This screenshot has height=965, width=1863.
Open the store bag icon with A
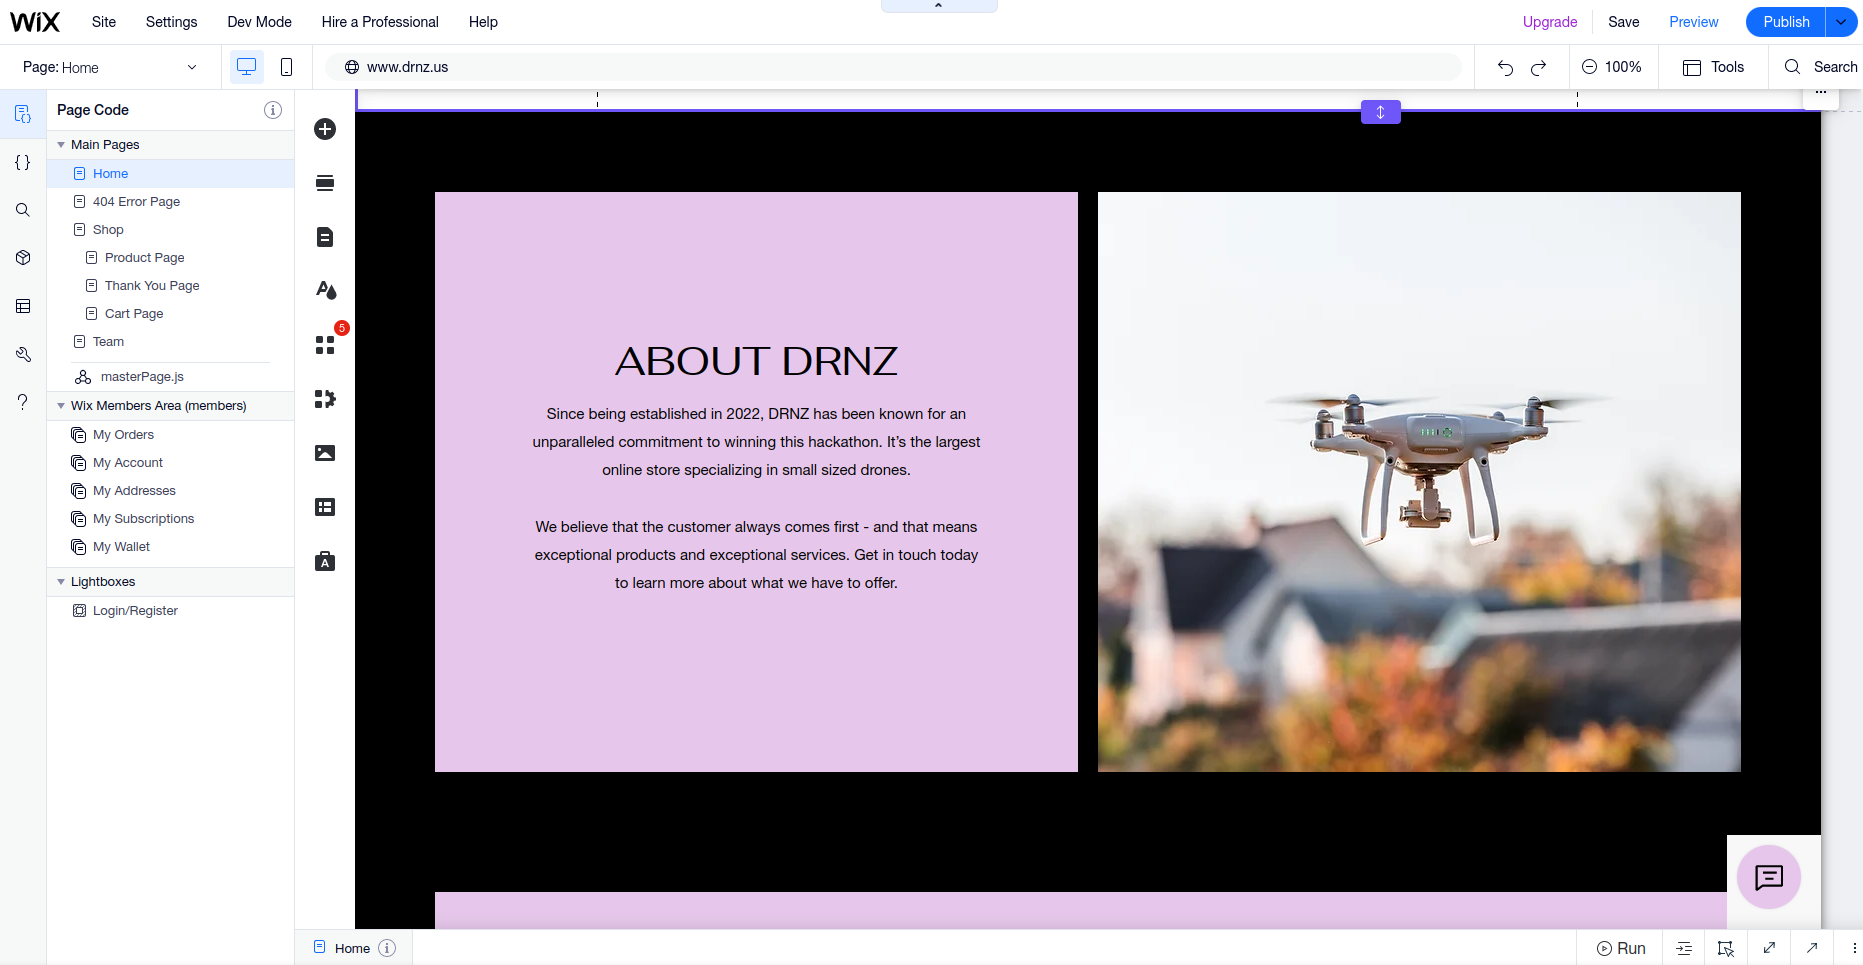point(325,561)
